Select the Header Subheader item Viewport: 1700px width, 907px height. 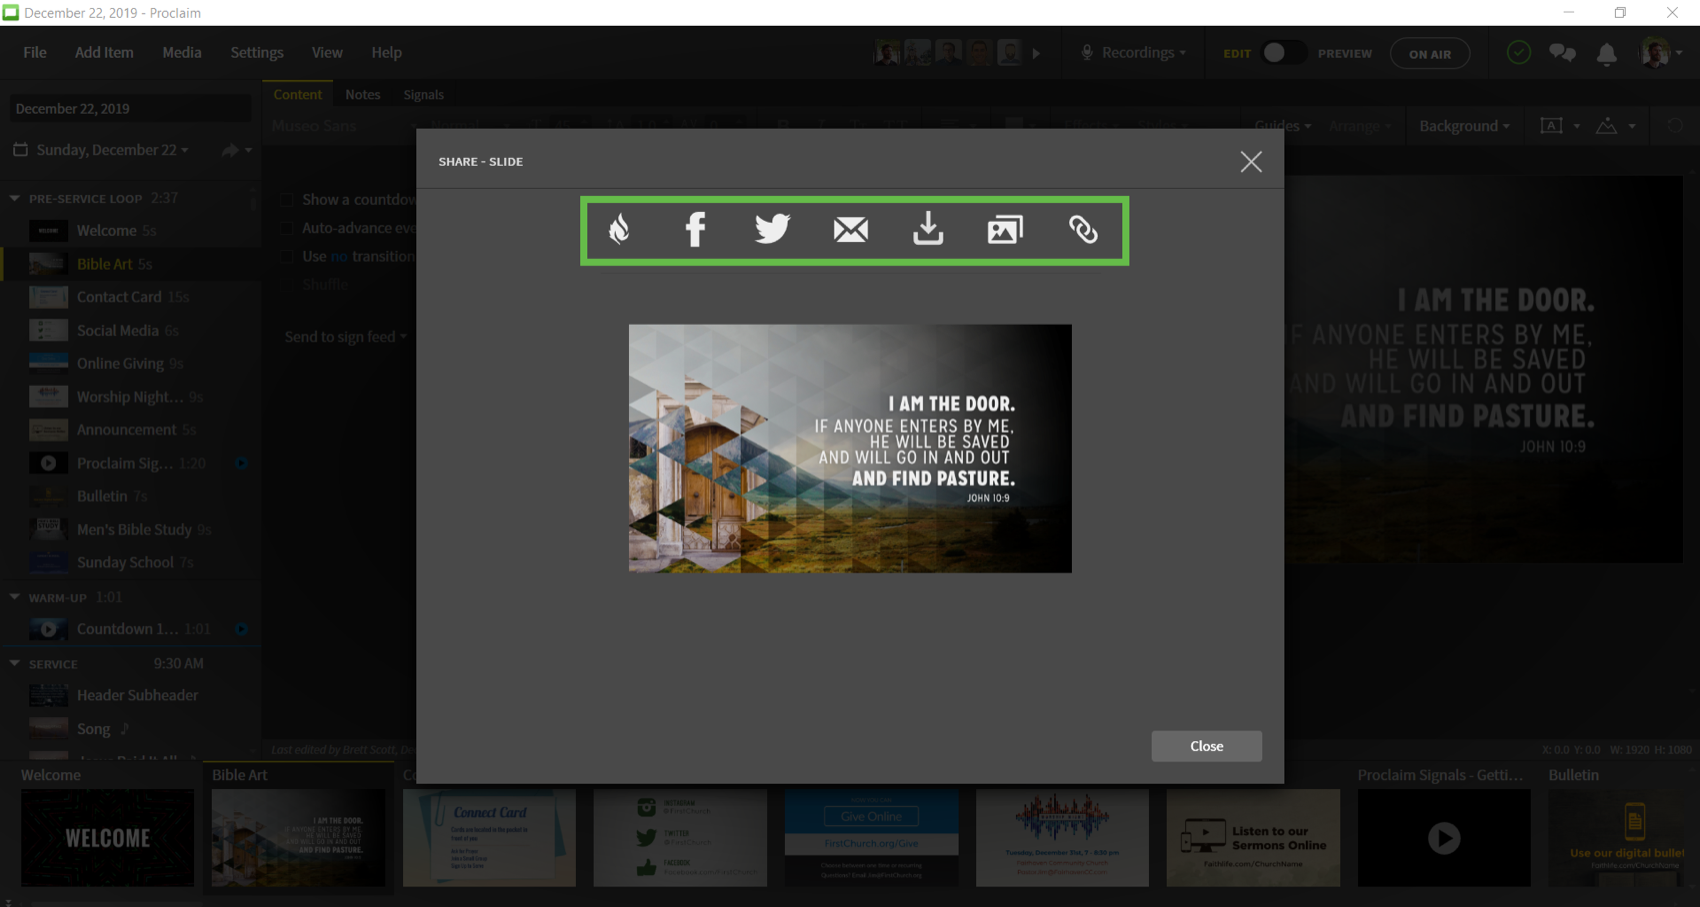[x=130, y=695]
